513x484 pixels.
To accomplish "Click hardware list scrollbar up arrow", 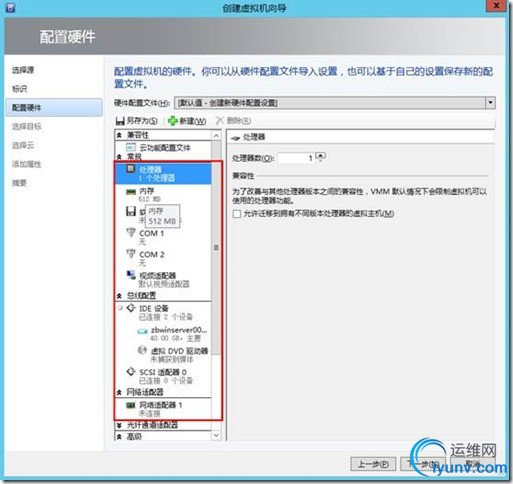I will (216, 135).
